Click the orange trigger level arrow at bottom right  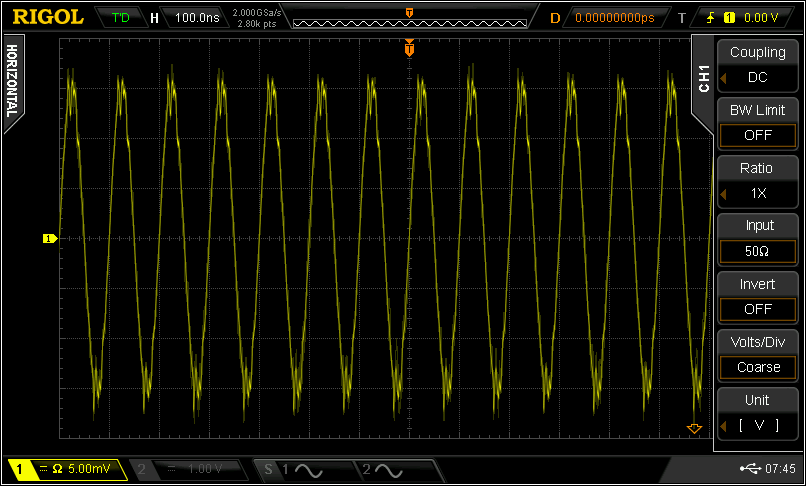coord(694,429)
